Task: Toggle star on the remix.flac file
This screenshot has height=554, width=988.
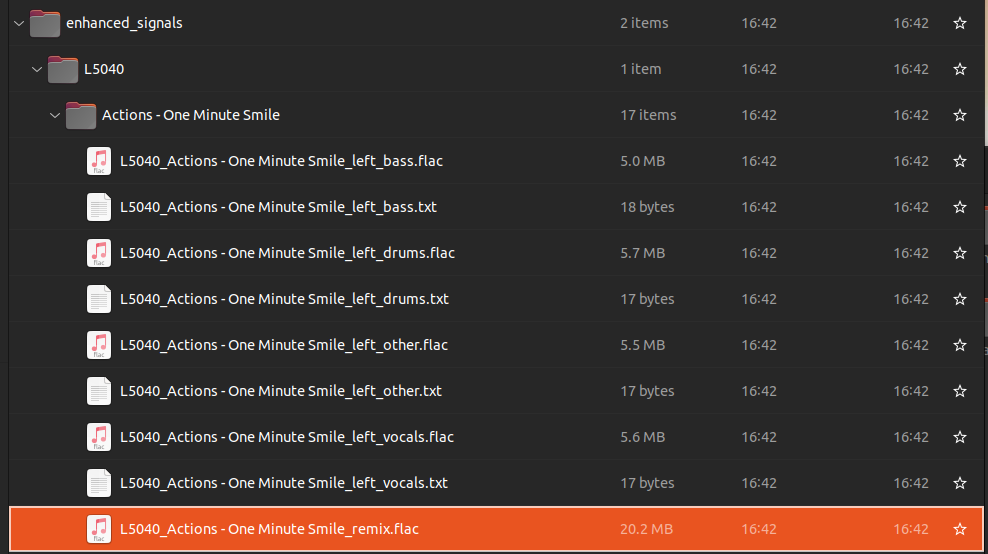Action: tap(960, 529)
